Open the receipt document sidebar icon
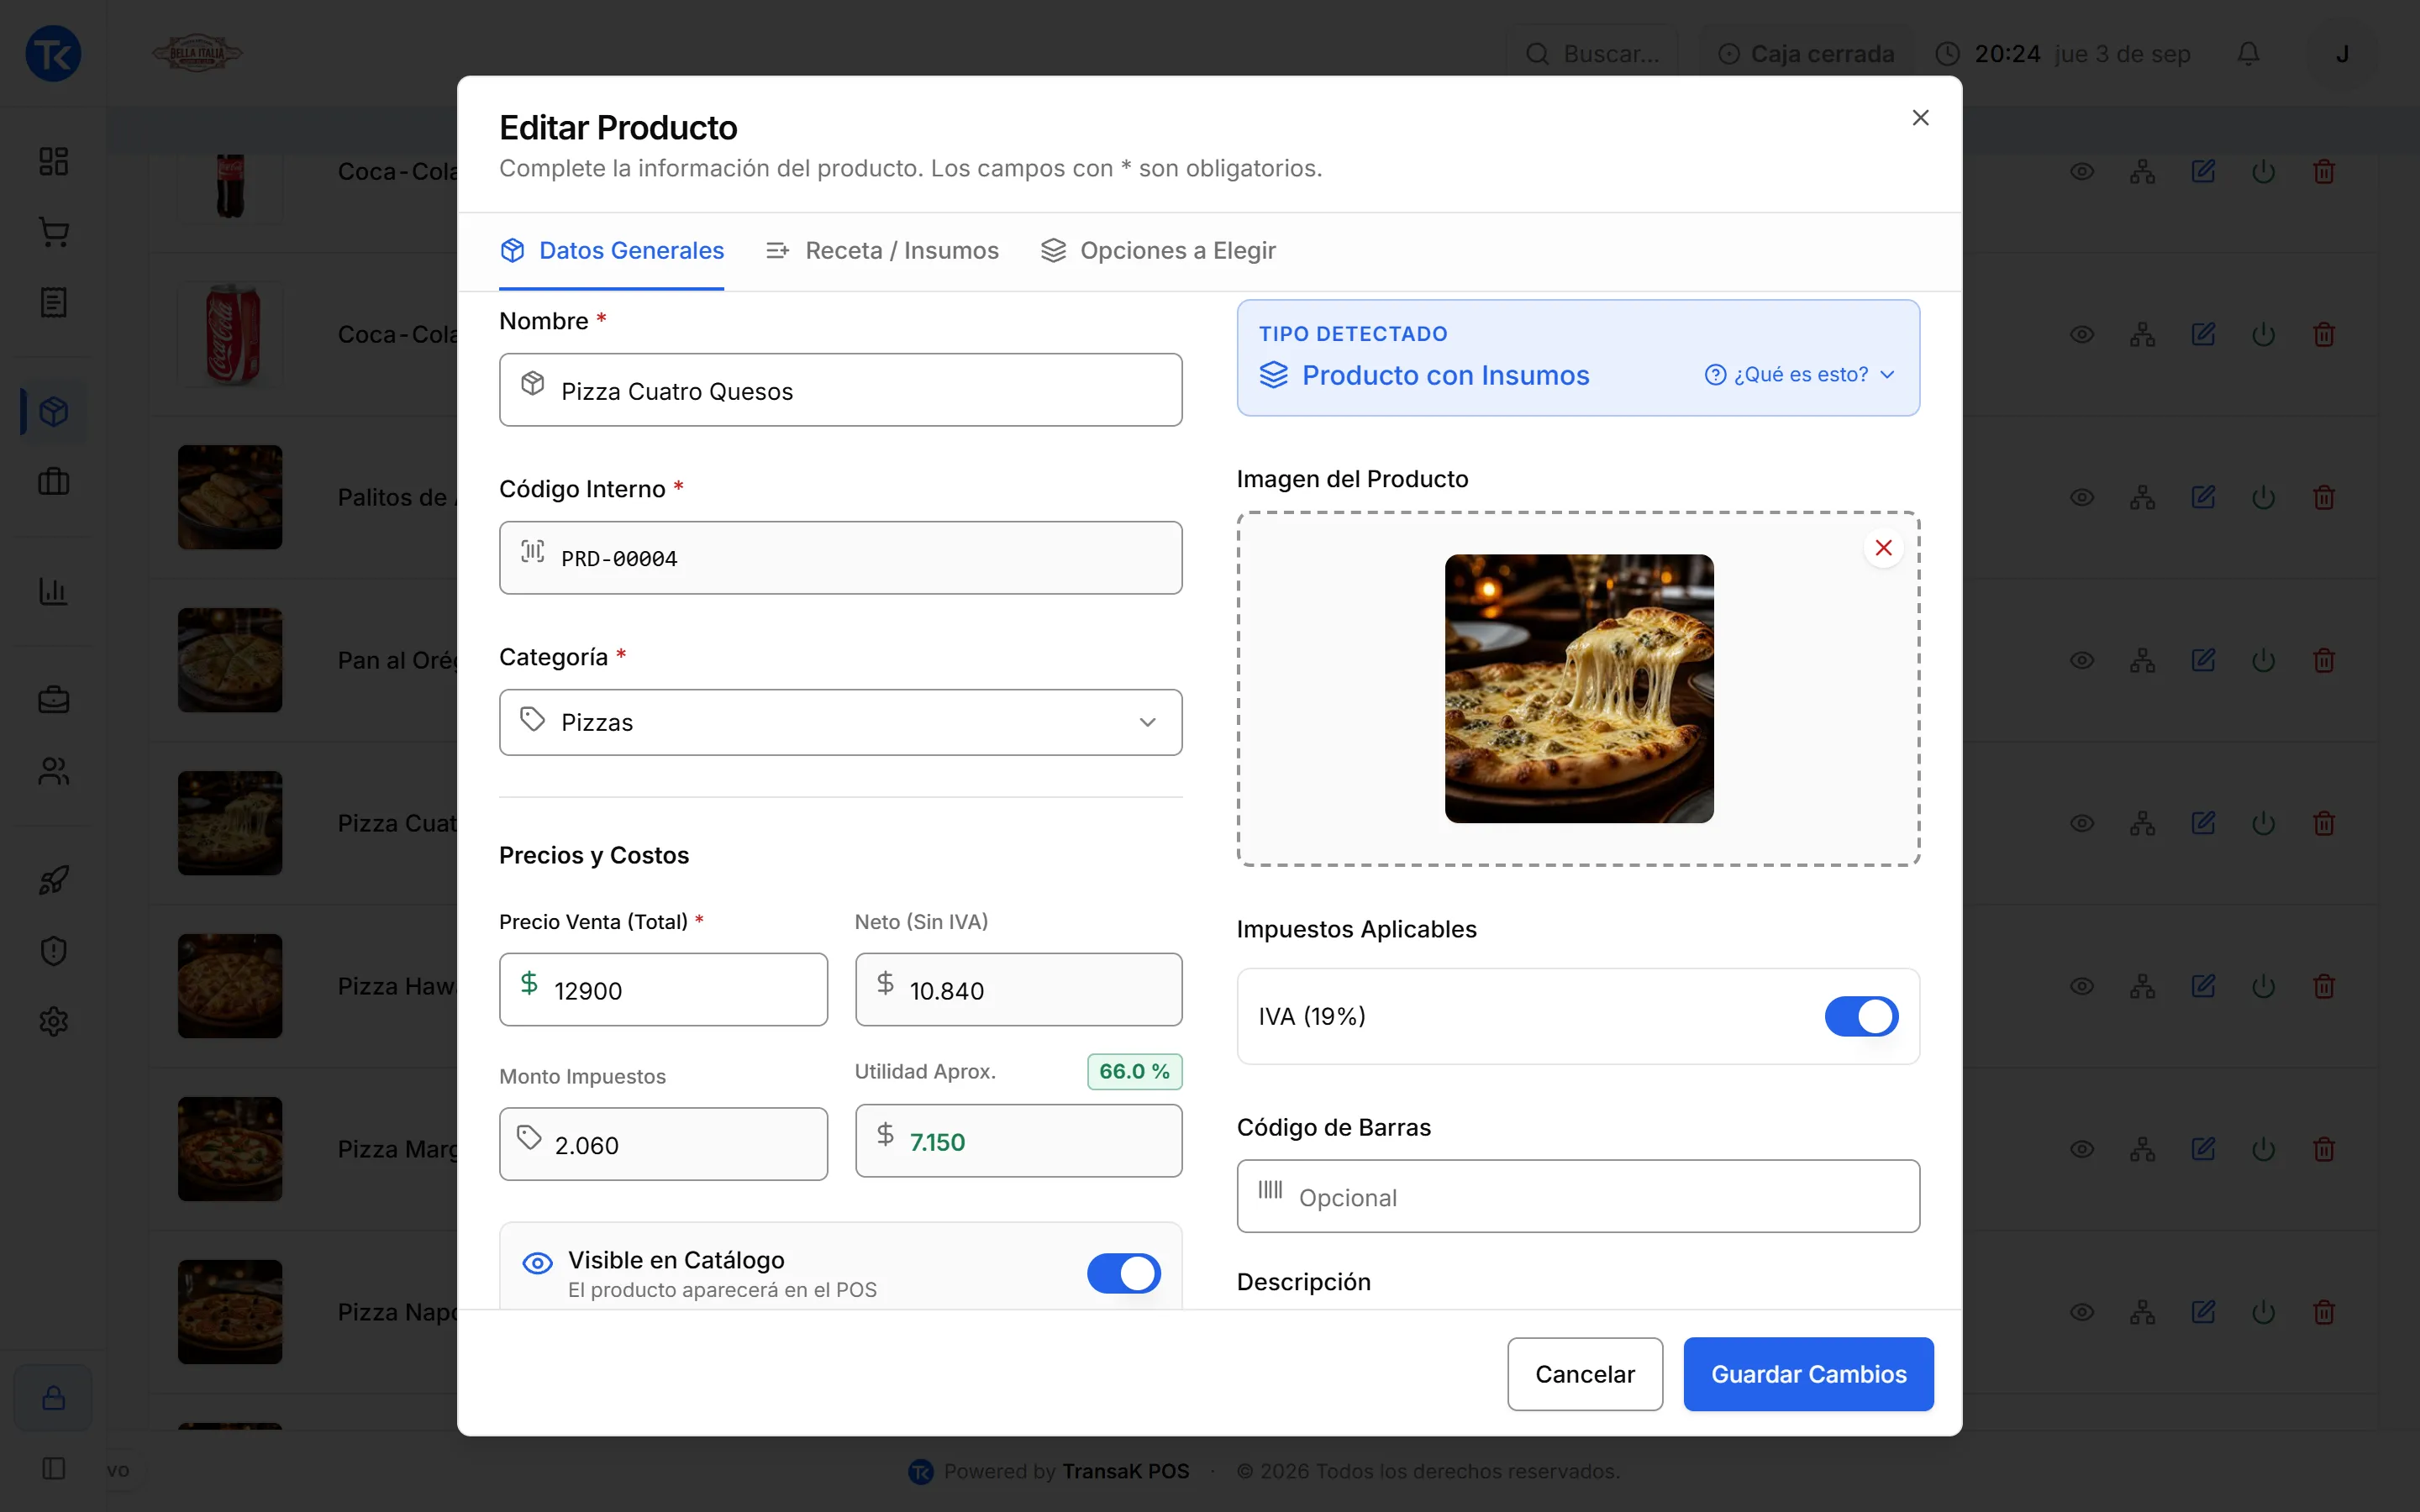This screenshot has height=1512, width=2420. (53, 302)
